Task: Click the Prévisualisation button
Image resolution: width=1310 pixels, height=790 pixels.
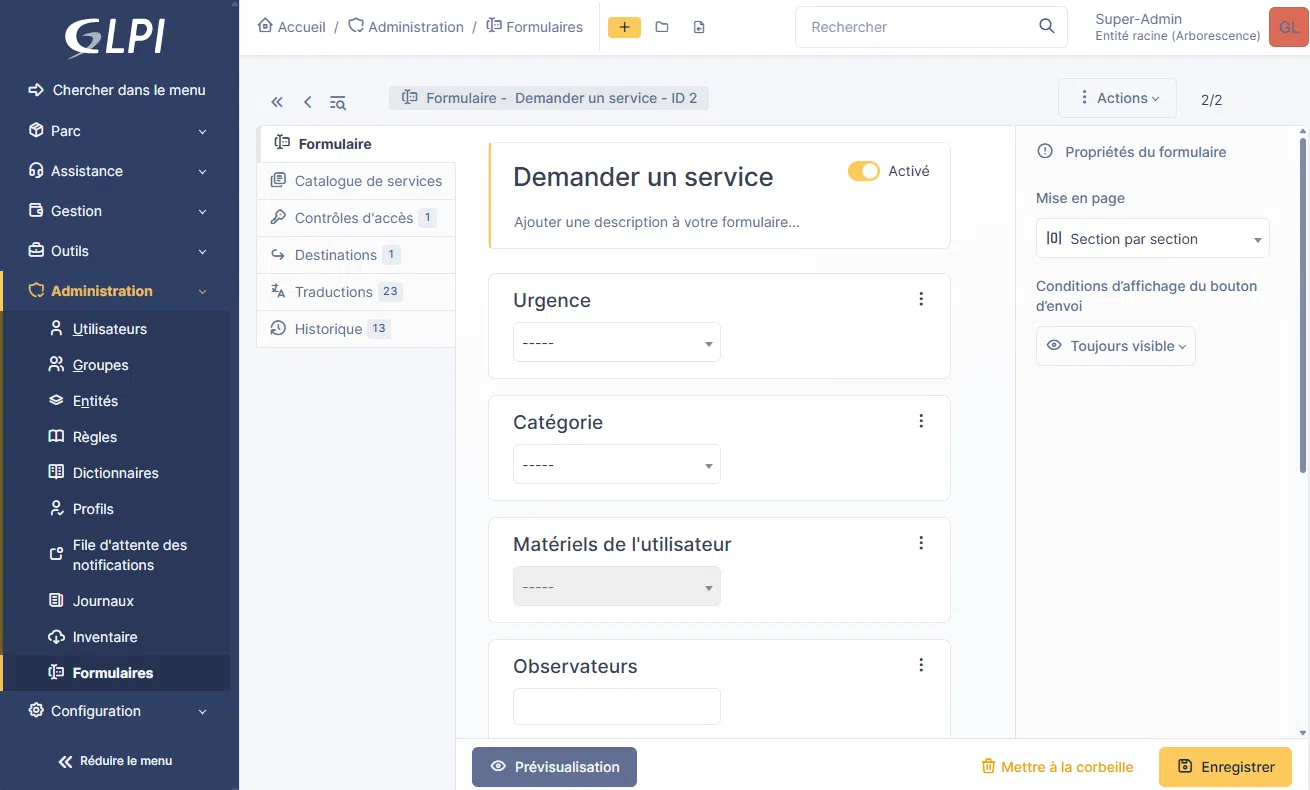Action: [x=554, y=767]
